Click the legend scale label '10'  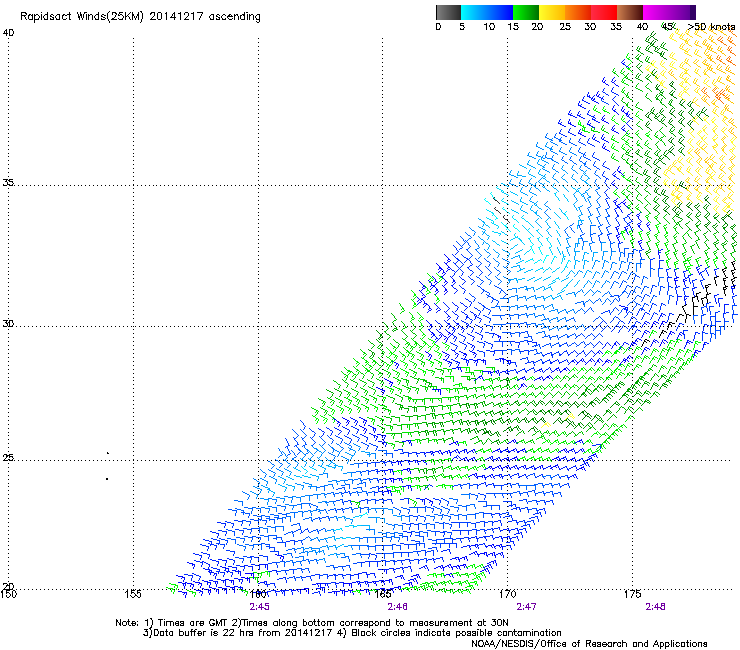tap(489, 27)
